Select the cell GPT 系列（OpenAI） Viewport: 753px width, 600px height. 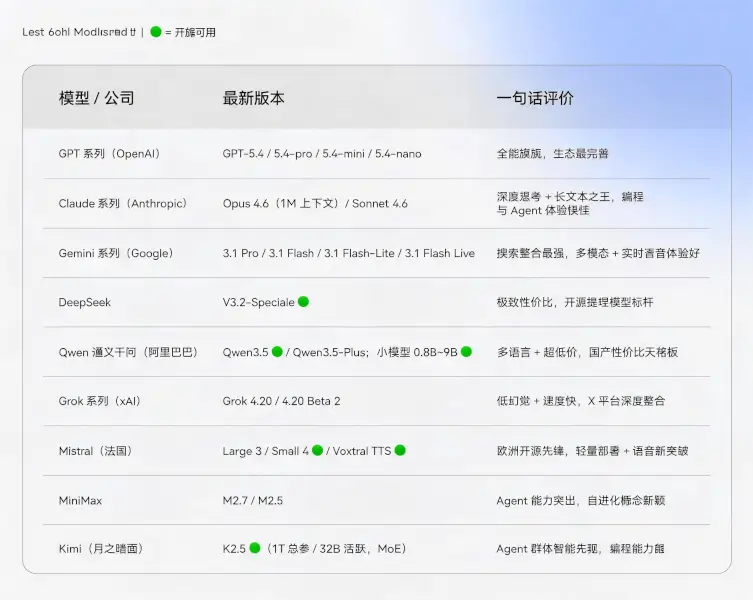point(109,154)
